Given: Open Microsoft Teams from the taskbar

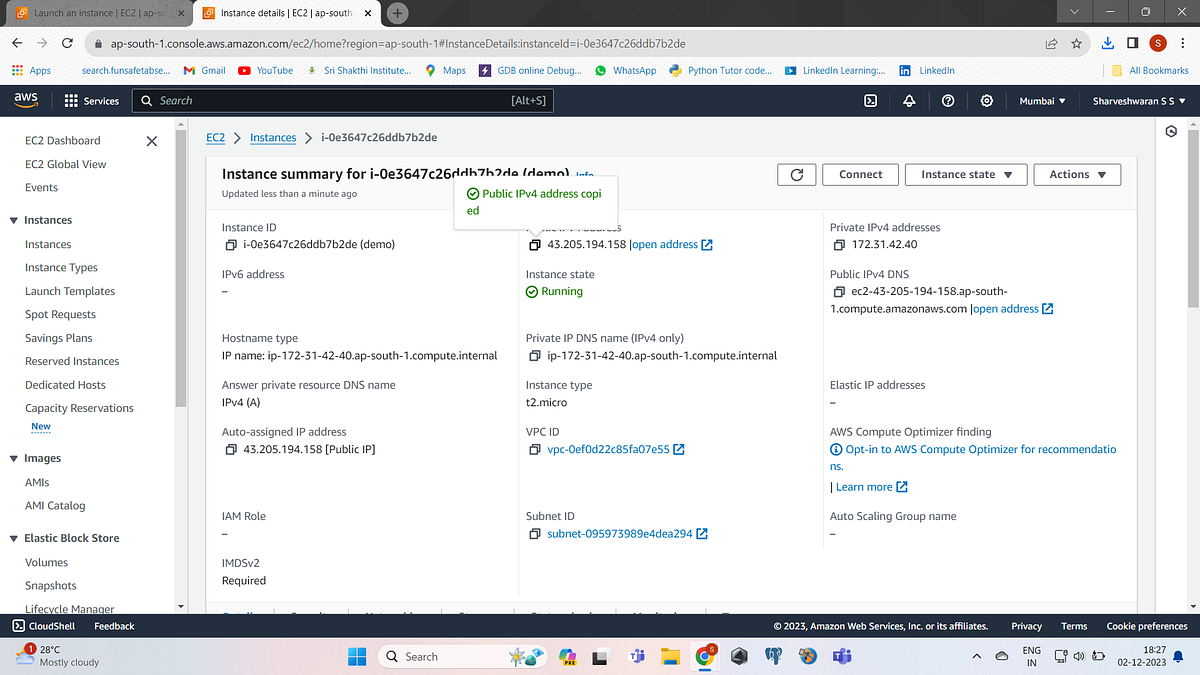Looking at the screenshot, I should (841, 657).
